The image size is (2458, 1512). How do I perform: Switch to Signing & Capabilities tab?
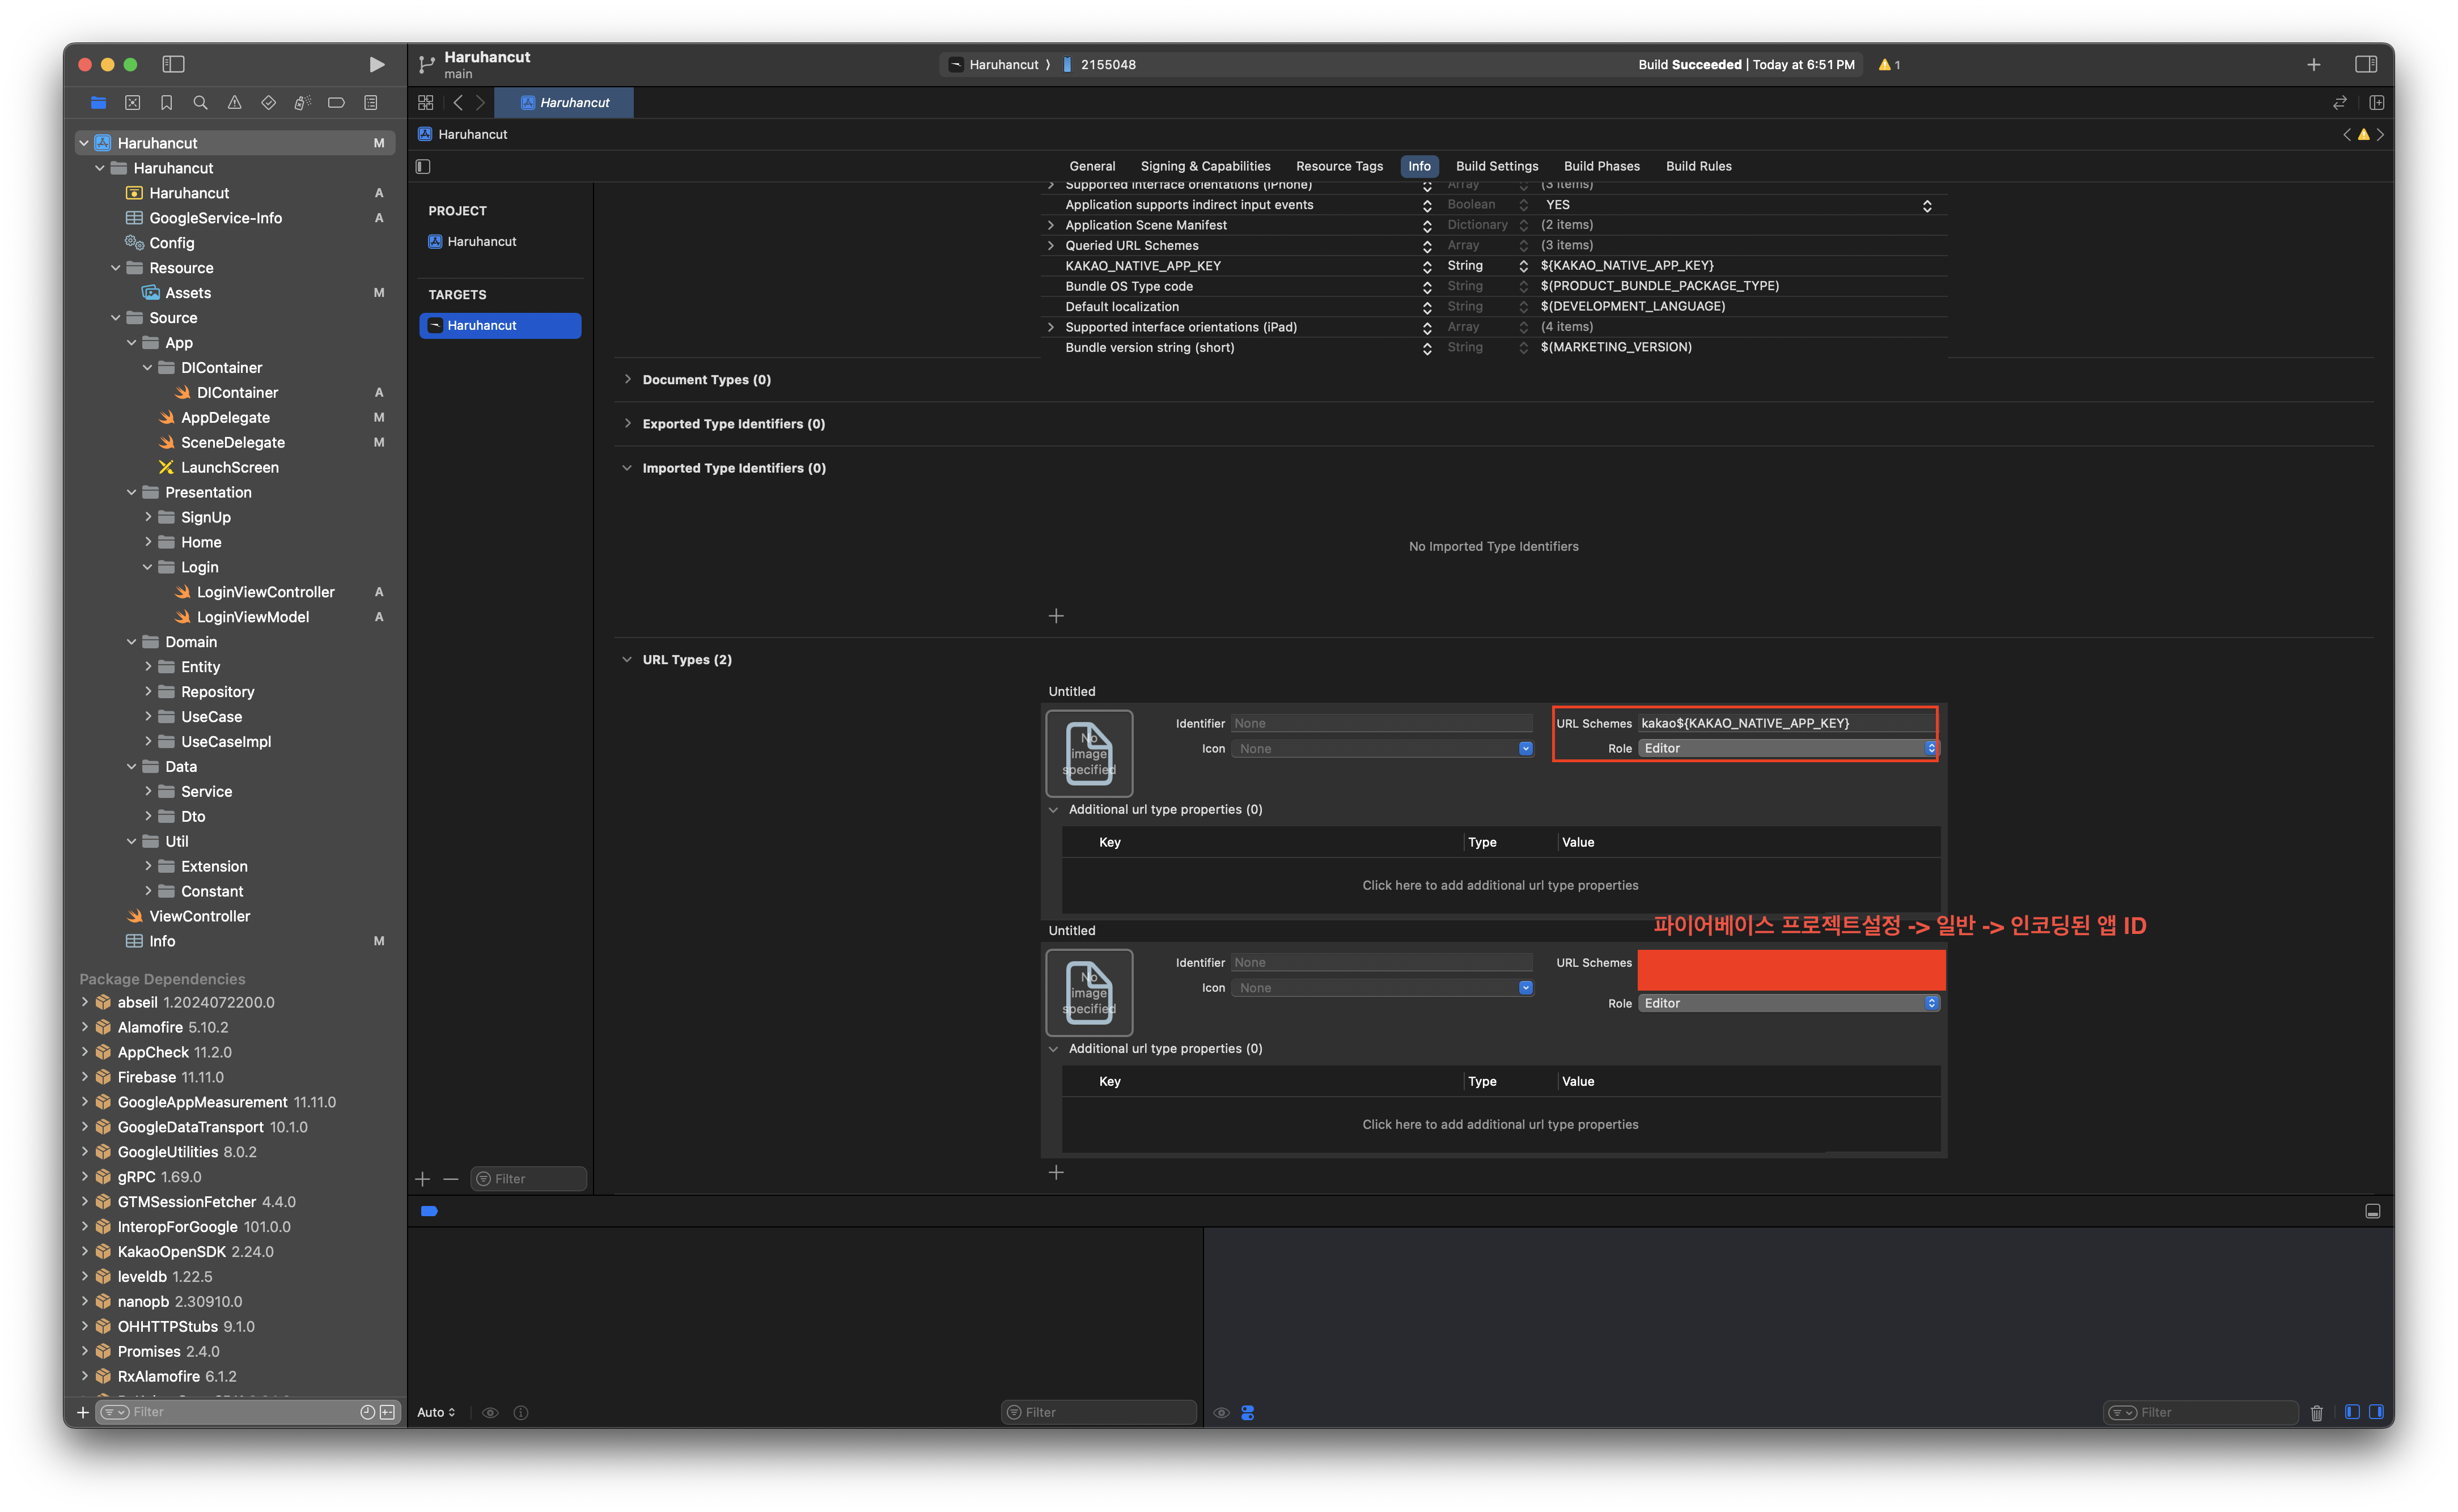tap(1205, 166)
